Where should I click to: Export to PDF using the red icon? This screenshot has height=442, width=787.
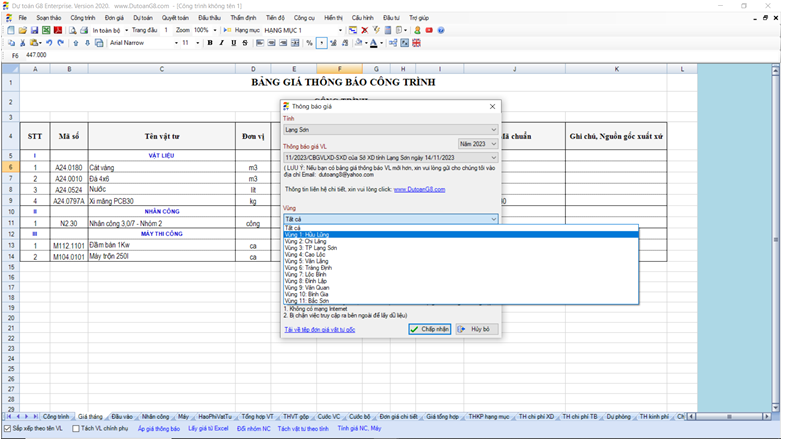tap(58, 30)
